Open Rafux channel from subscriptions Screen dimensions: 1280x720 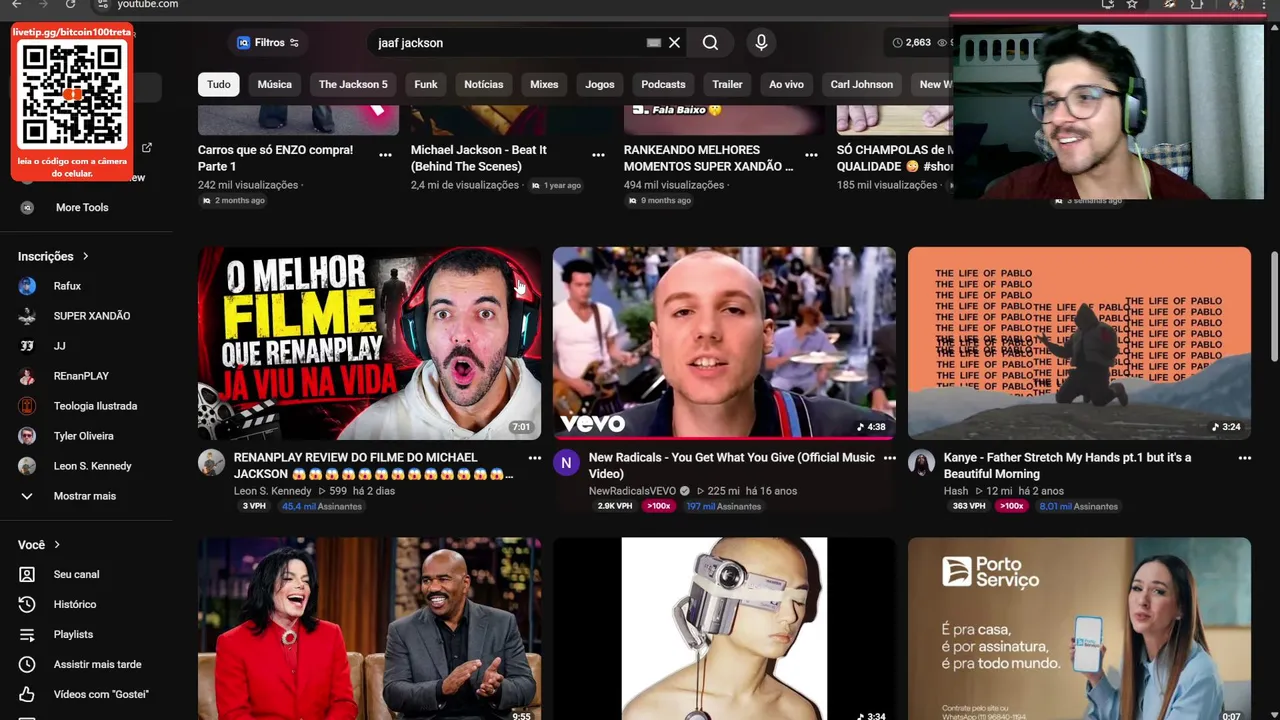[67, 286]
